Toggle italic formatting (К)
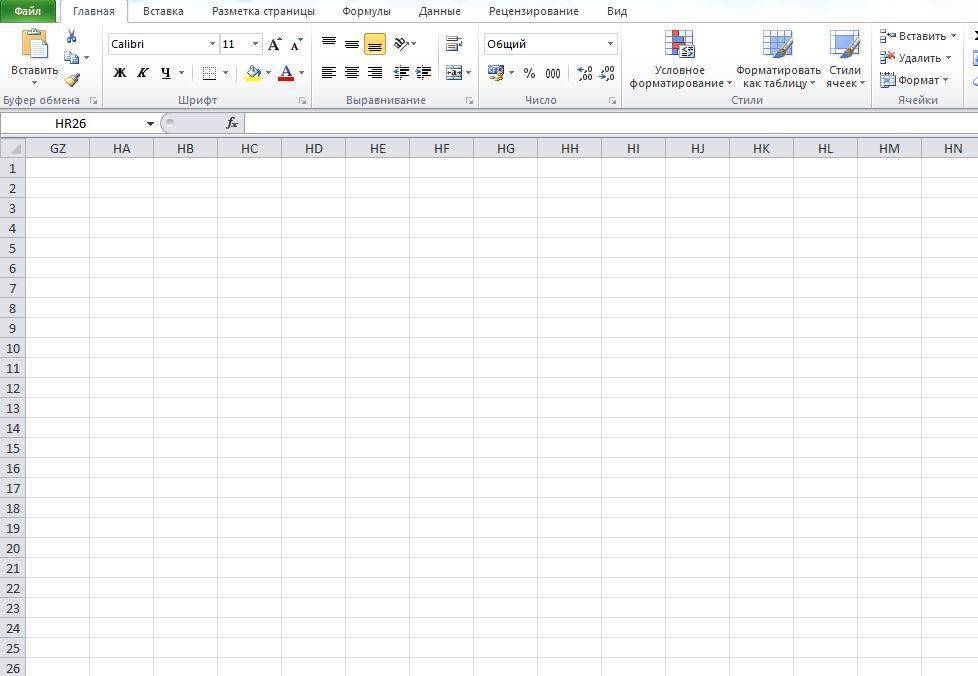This screenshot has width=978, height=676. point(143,73)
